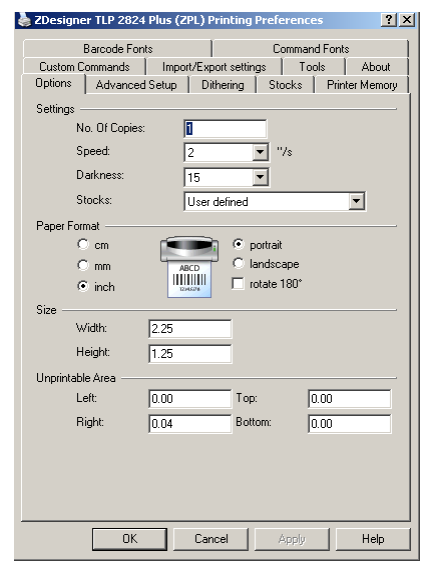Open the About tab
435x571 pixels.
[x=376, y=67]
